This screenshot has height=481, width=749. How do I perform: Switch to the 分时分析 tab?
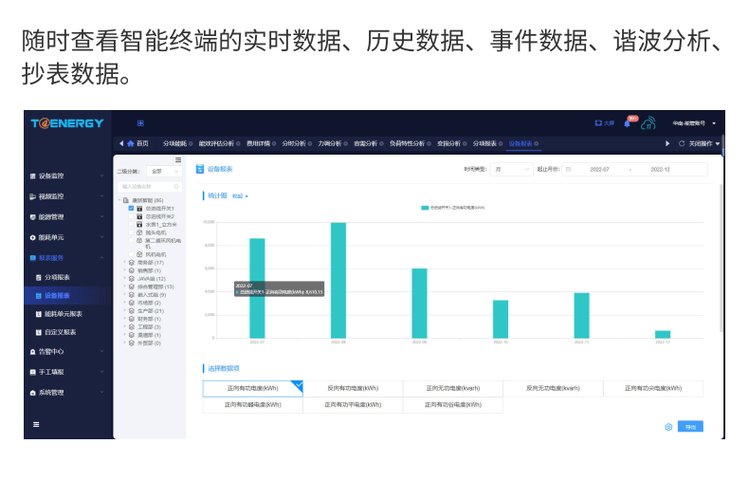coord(293,143)
